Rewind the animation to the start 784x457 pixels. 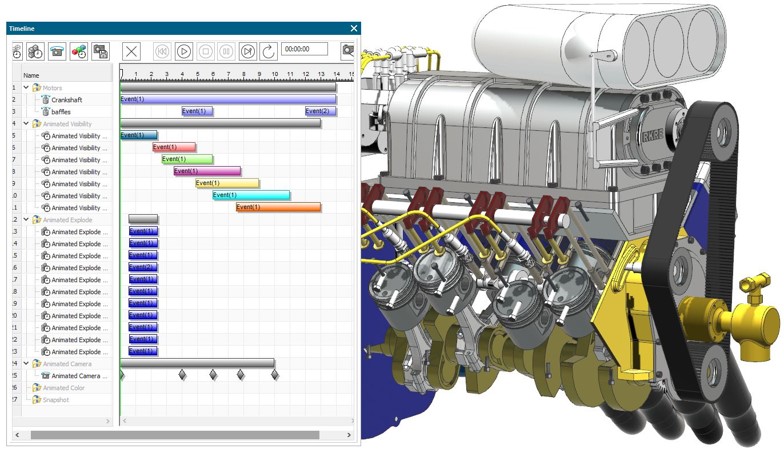click(x=162, y=50)
